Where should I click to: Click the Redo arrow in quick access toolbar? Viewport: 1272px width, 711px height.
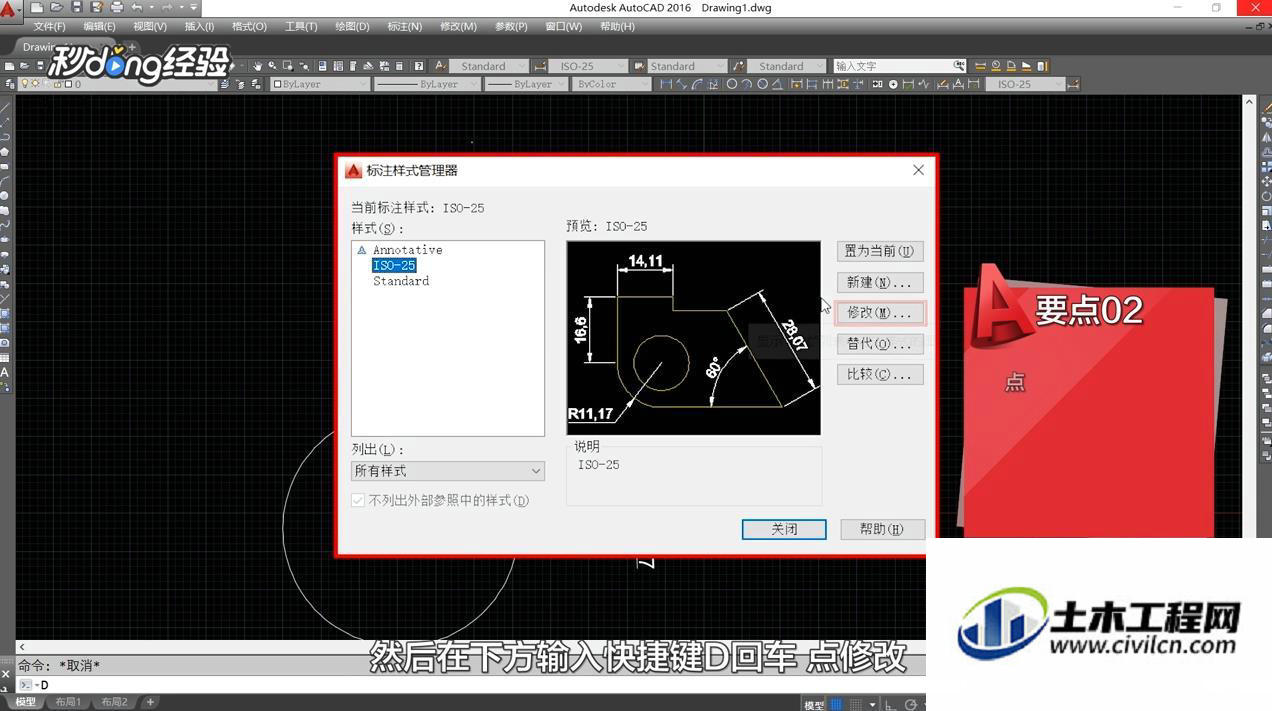click(167, 7)
